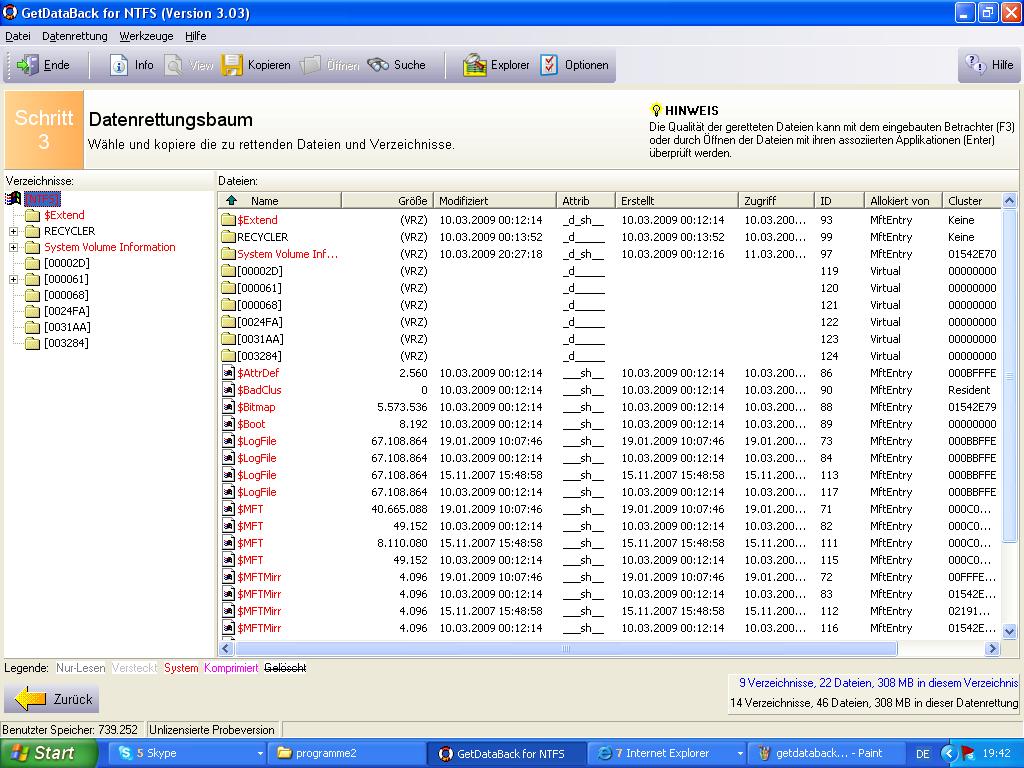Sort by the Modifiziert column header

495,200
